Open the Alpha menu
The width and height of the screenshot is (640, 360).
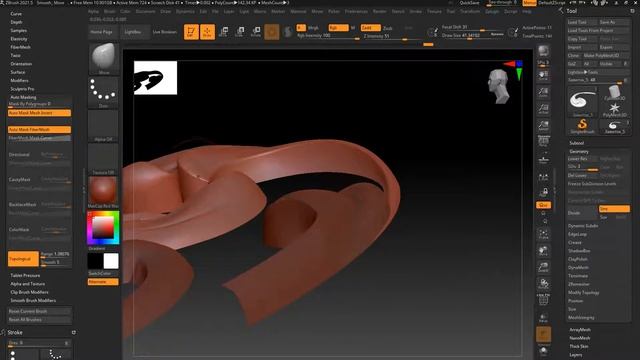[x=93, y=11]
